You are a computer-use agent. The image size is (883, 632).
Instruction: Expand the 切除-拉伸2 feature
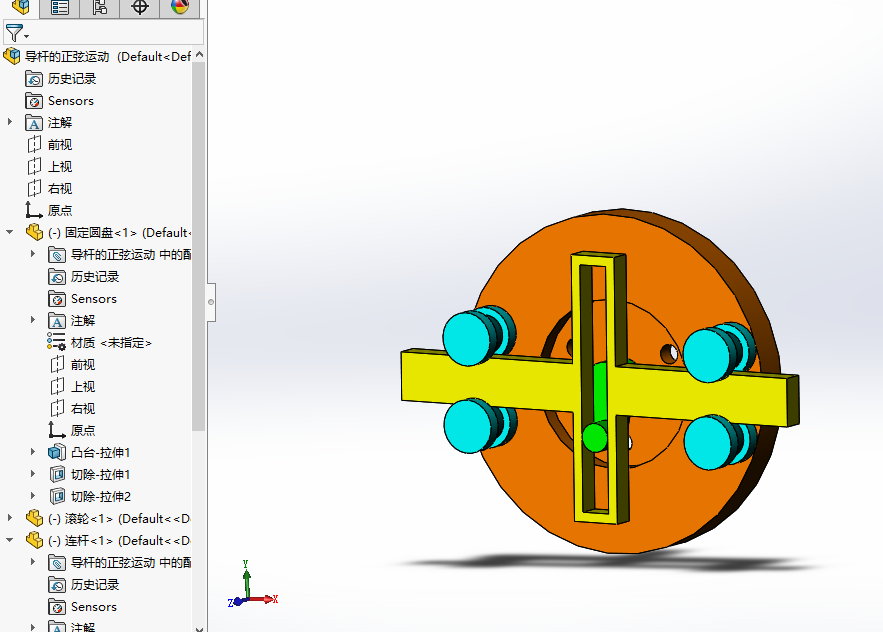pyautogui.click(x=33, y=496)
